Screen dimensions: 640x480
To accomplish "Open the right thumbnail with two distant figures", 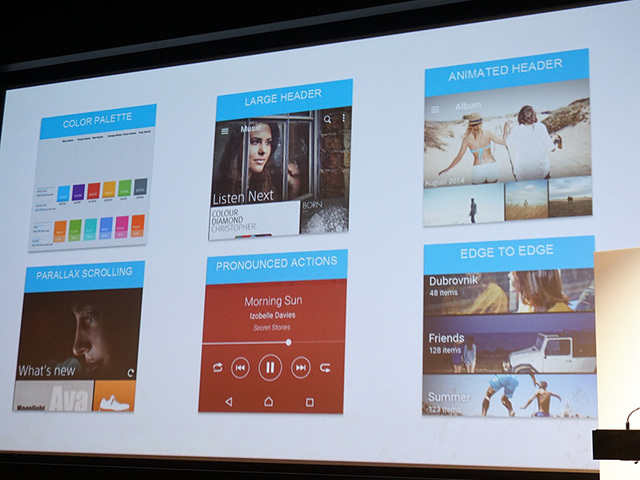I will 570,197.
